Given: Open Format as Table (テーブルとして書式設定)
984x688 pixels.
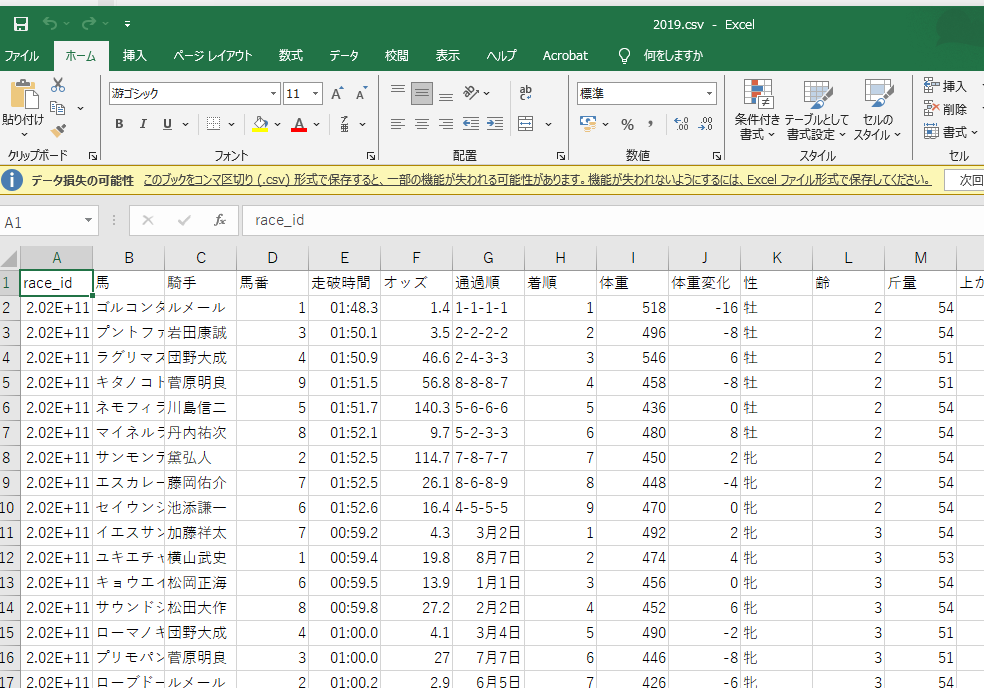Looking at the screenshot, I should point(816,110).
